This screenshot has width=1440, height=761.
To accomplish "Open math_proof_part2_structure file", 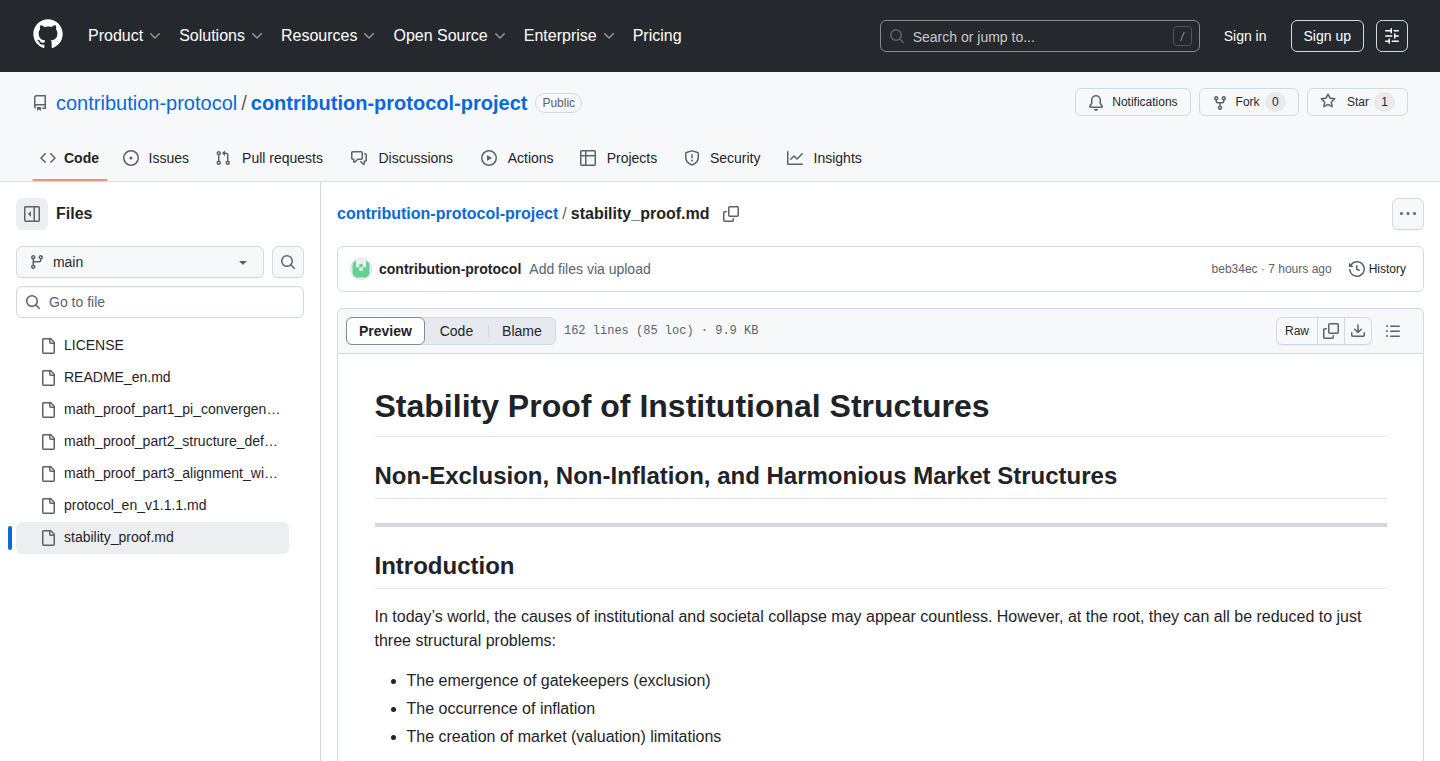I will click(x=152, y=441).
